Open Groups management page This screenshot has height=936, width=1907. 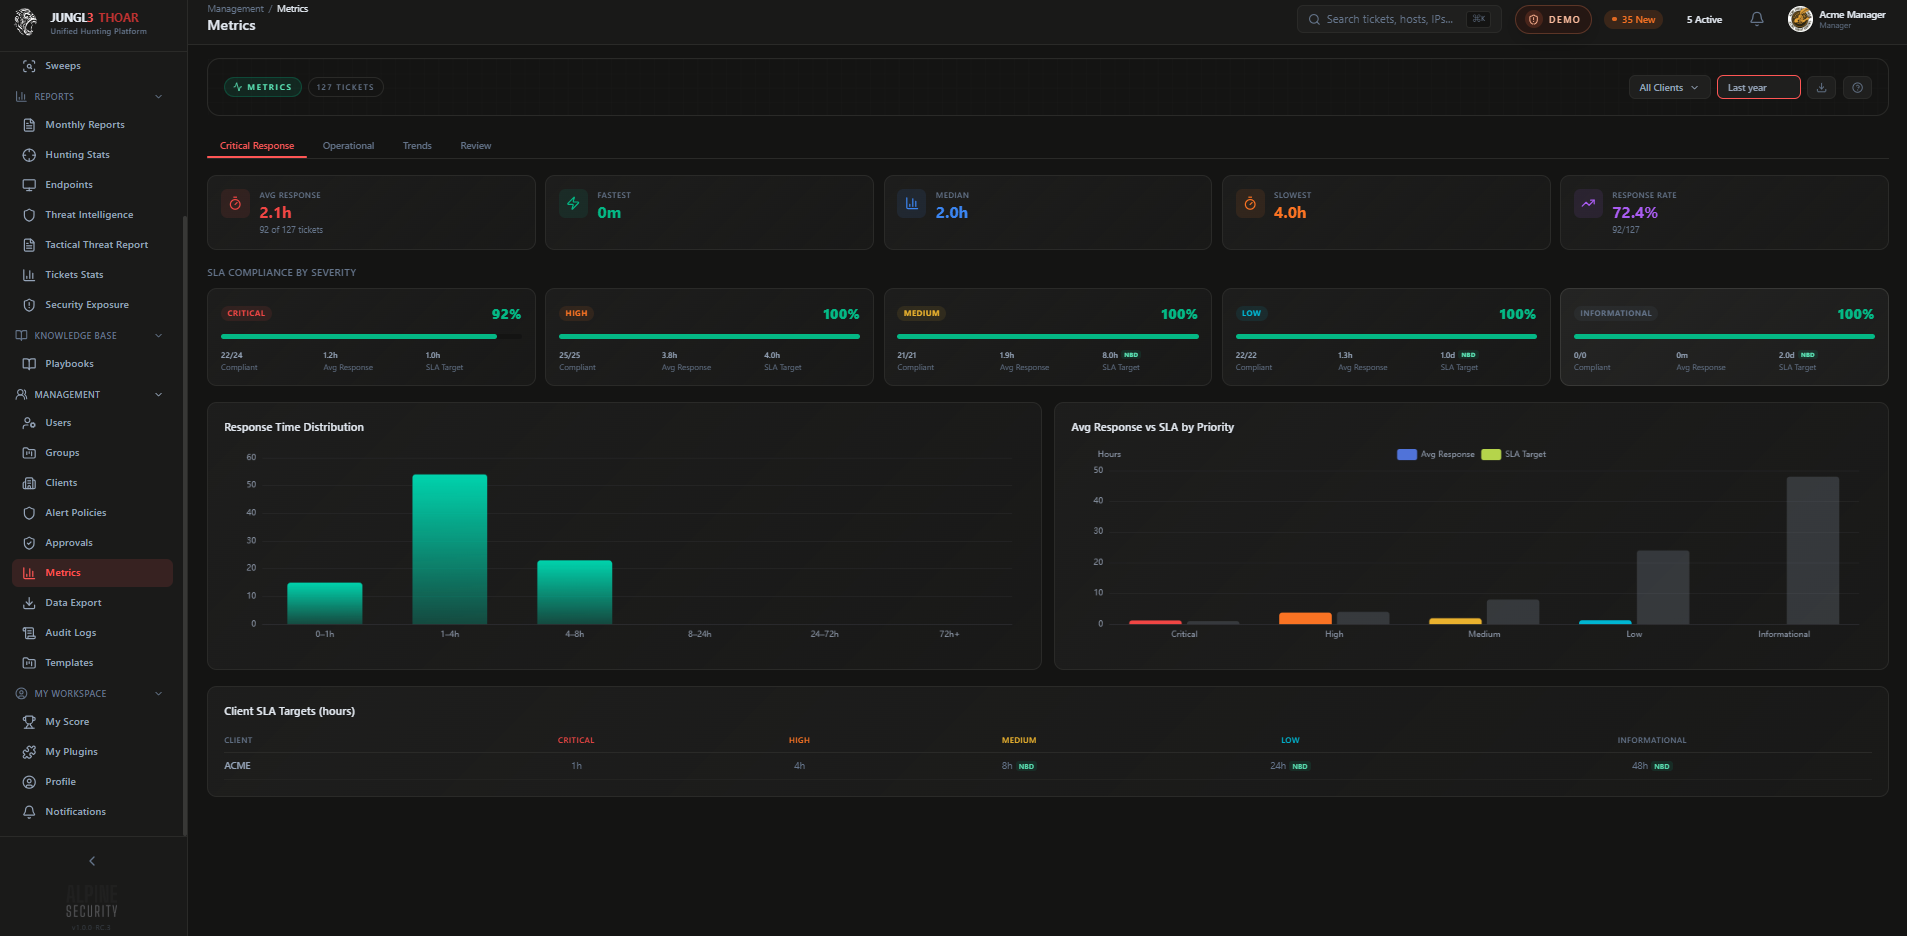tap(92, 453)
